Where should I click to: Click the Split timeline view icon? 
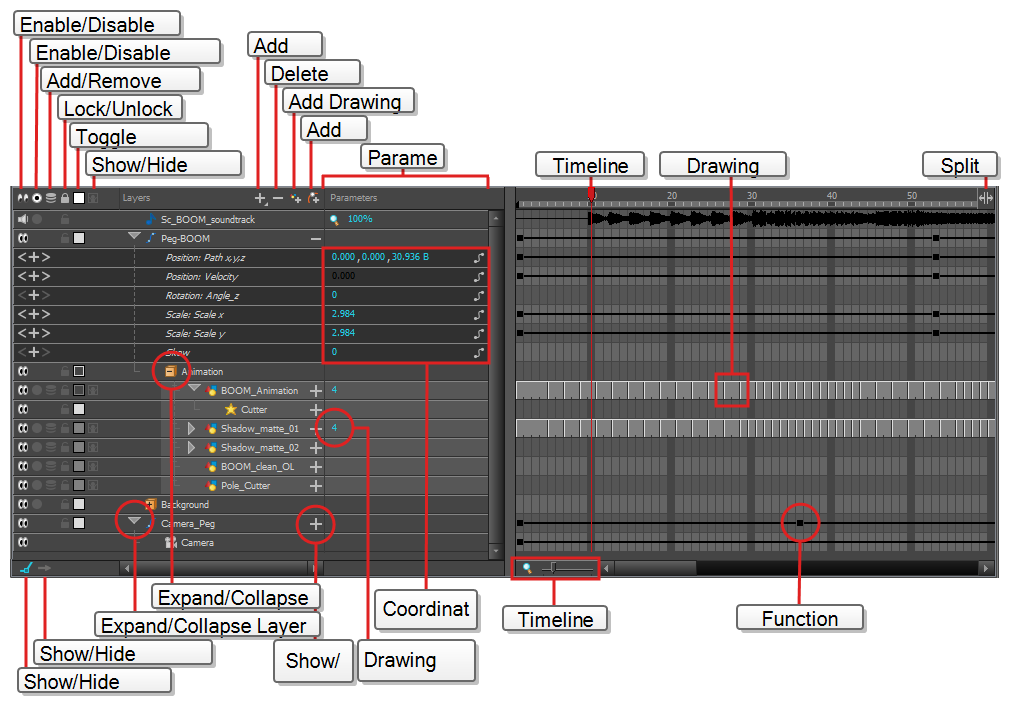point(986,198)
